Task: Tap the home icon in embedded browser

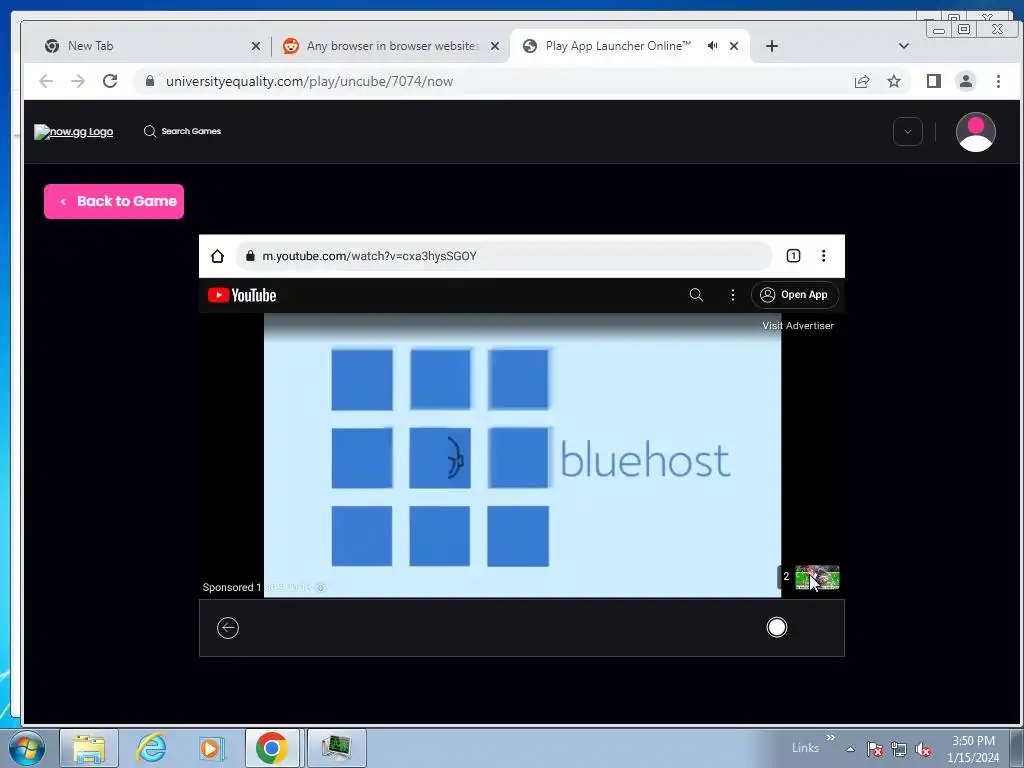Action: tap(217, 256)
